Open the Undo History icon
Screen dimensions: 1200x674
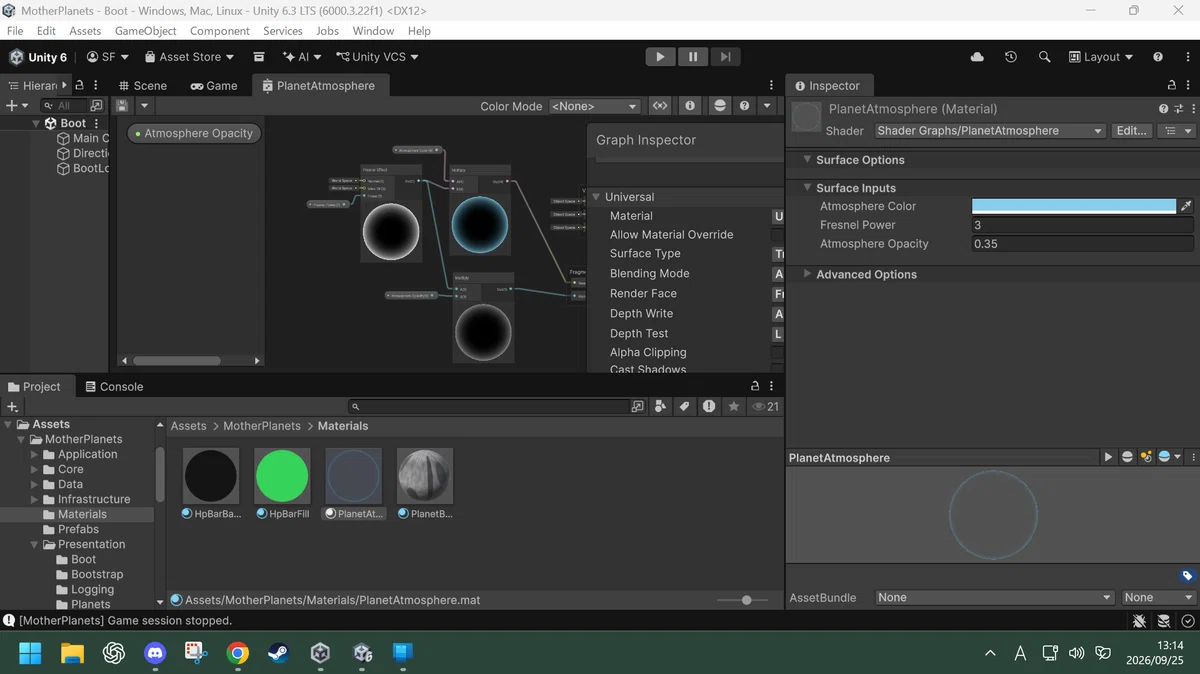coord(1011,57)
